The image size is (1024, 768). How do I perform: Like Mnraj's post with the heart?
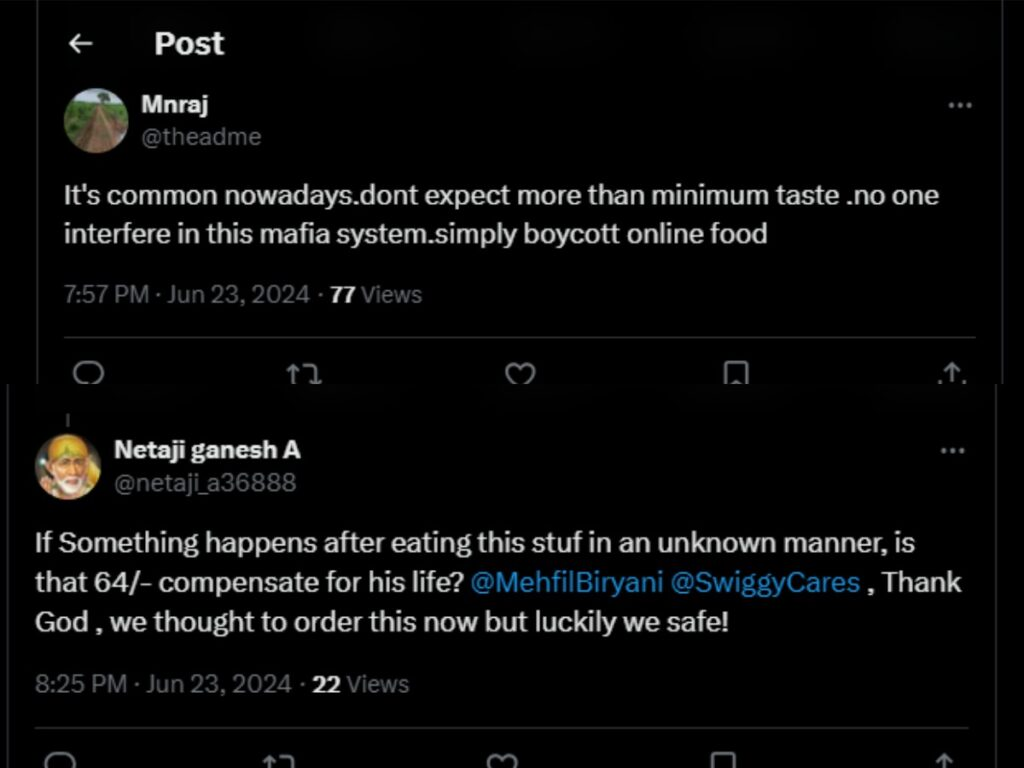pos(520,373)
